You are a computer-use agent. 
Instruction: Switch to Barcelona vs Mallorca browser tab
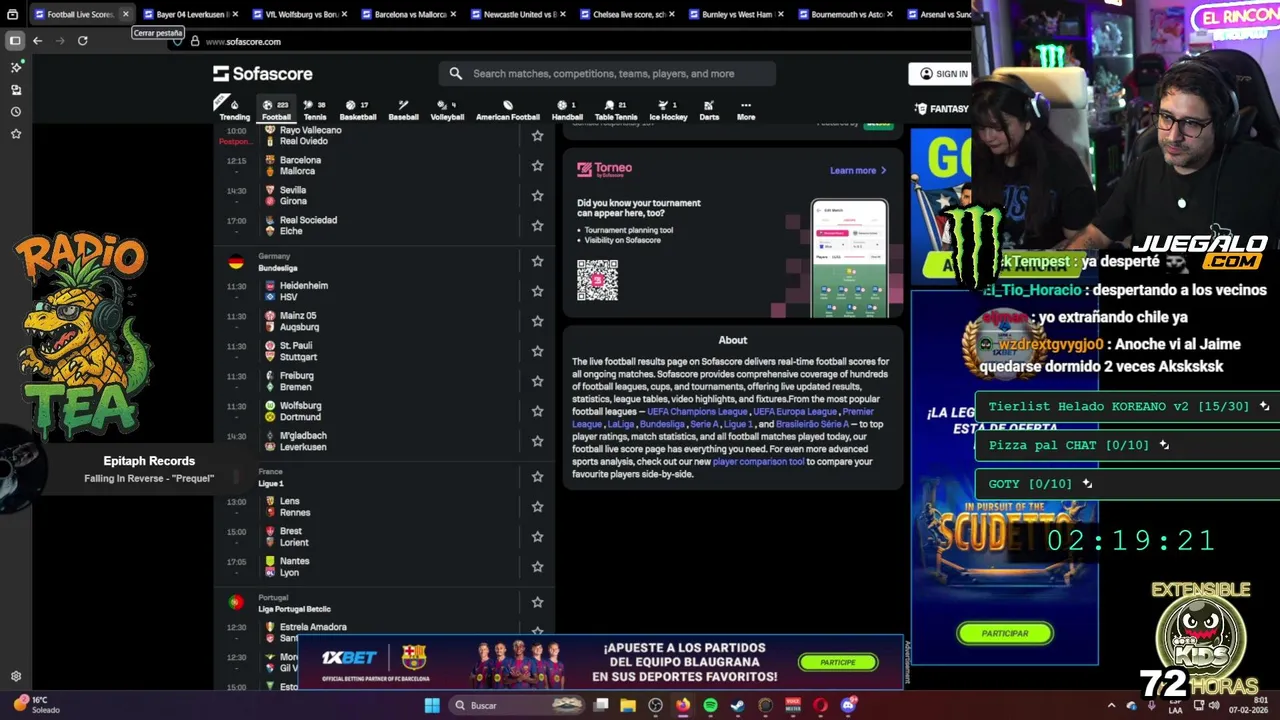[x=410, y=15]
